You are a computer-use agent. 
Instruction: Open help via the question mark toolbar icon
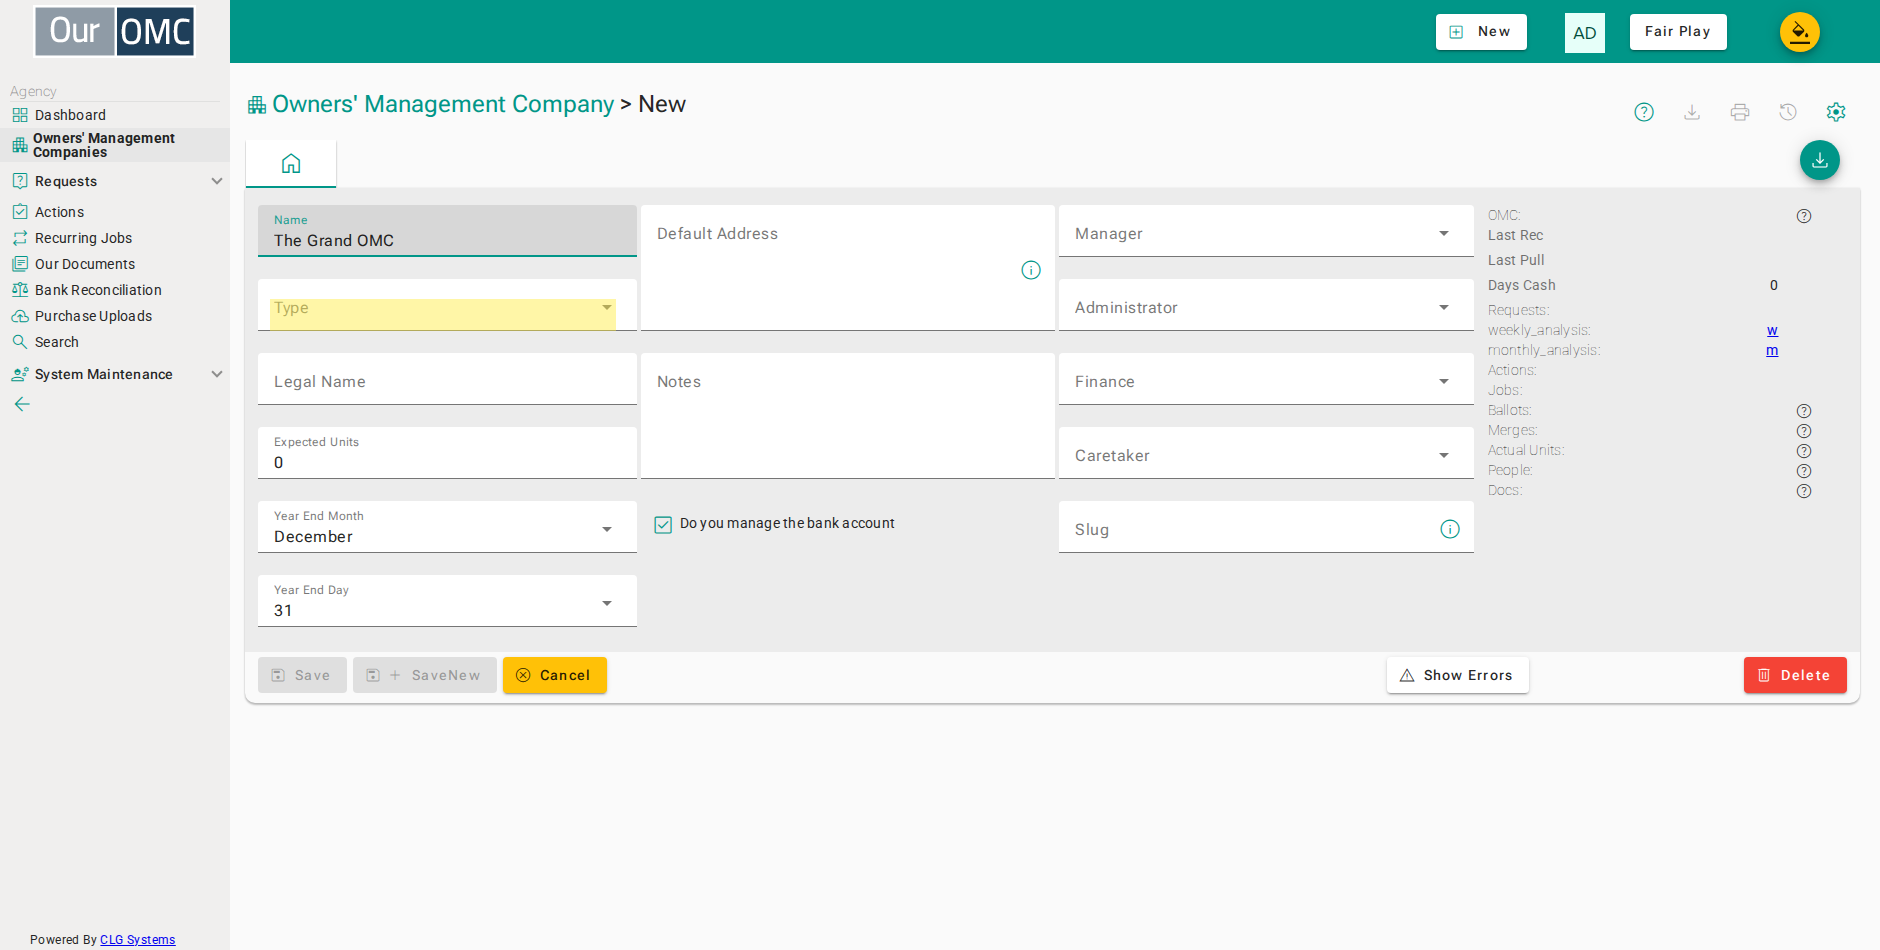click(x=1644, y=112)
